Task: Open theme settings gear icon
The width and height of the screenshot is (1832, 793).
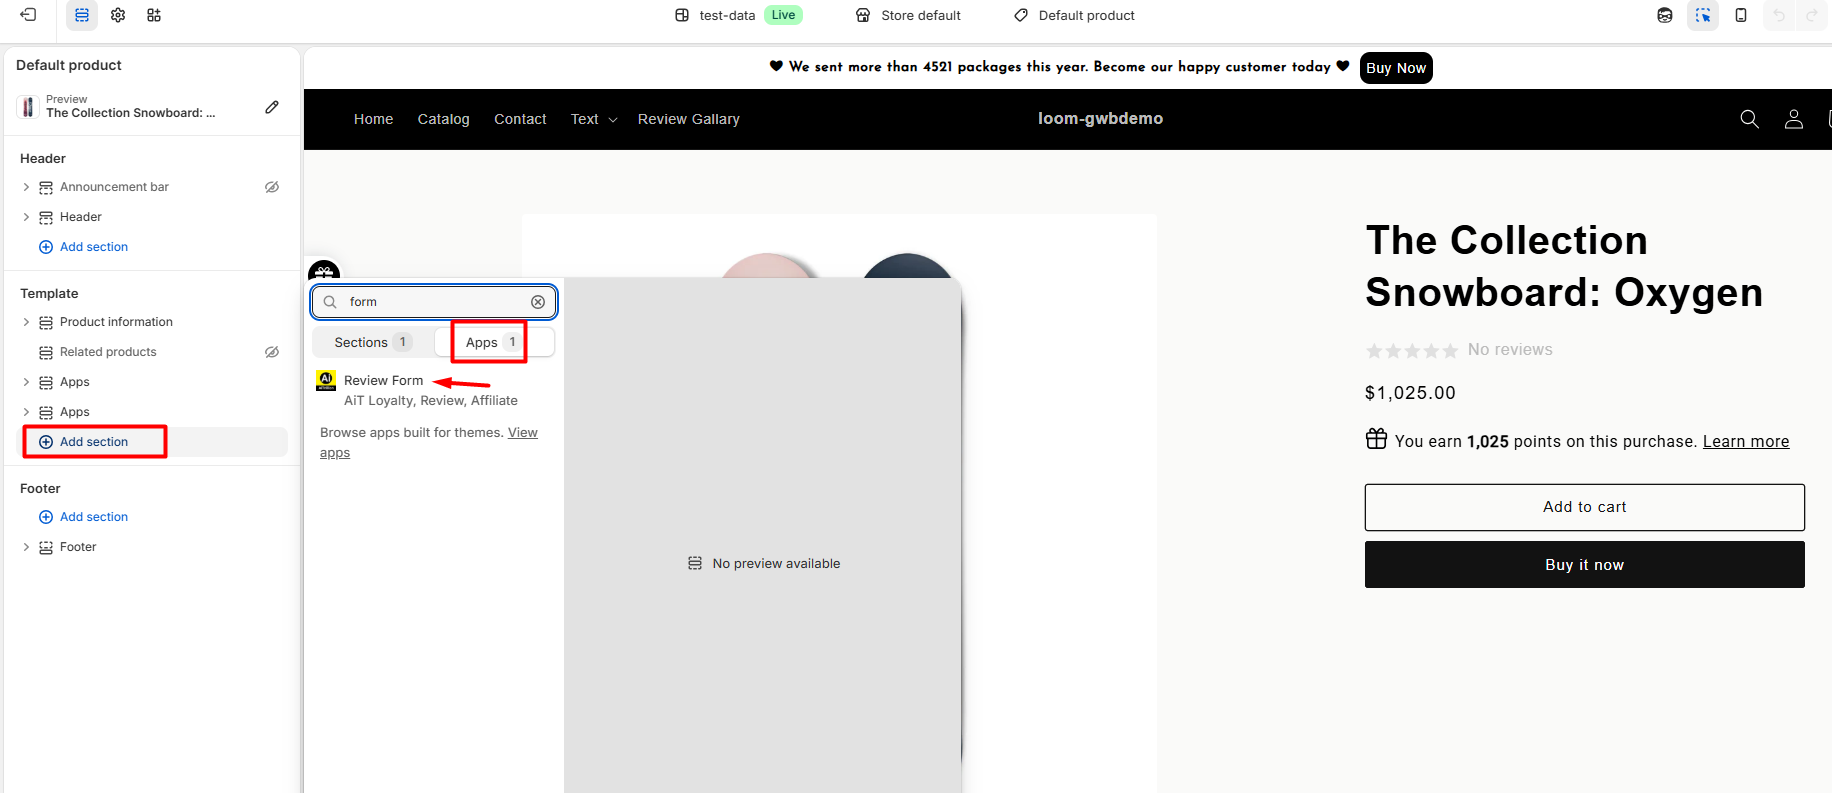Action: (118, 15)
